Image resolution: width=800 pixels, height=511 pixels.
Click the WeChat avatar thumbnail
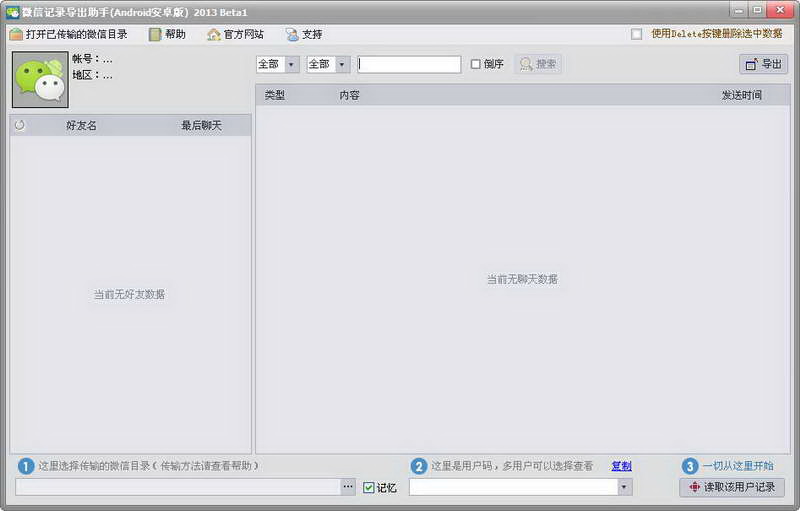click(40, 80)
